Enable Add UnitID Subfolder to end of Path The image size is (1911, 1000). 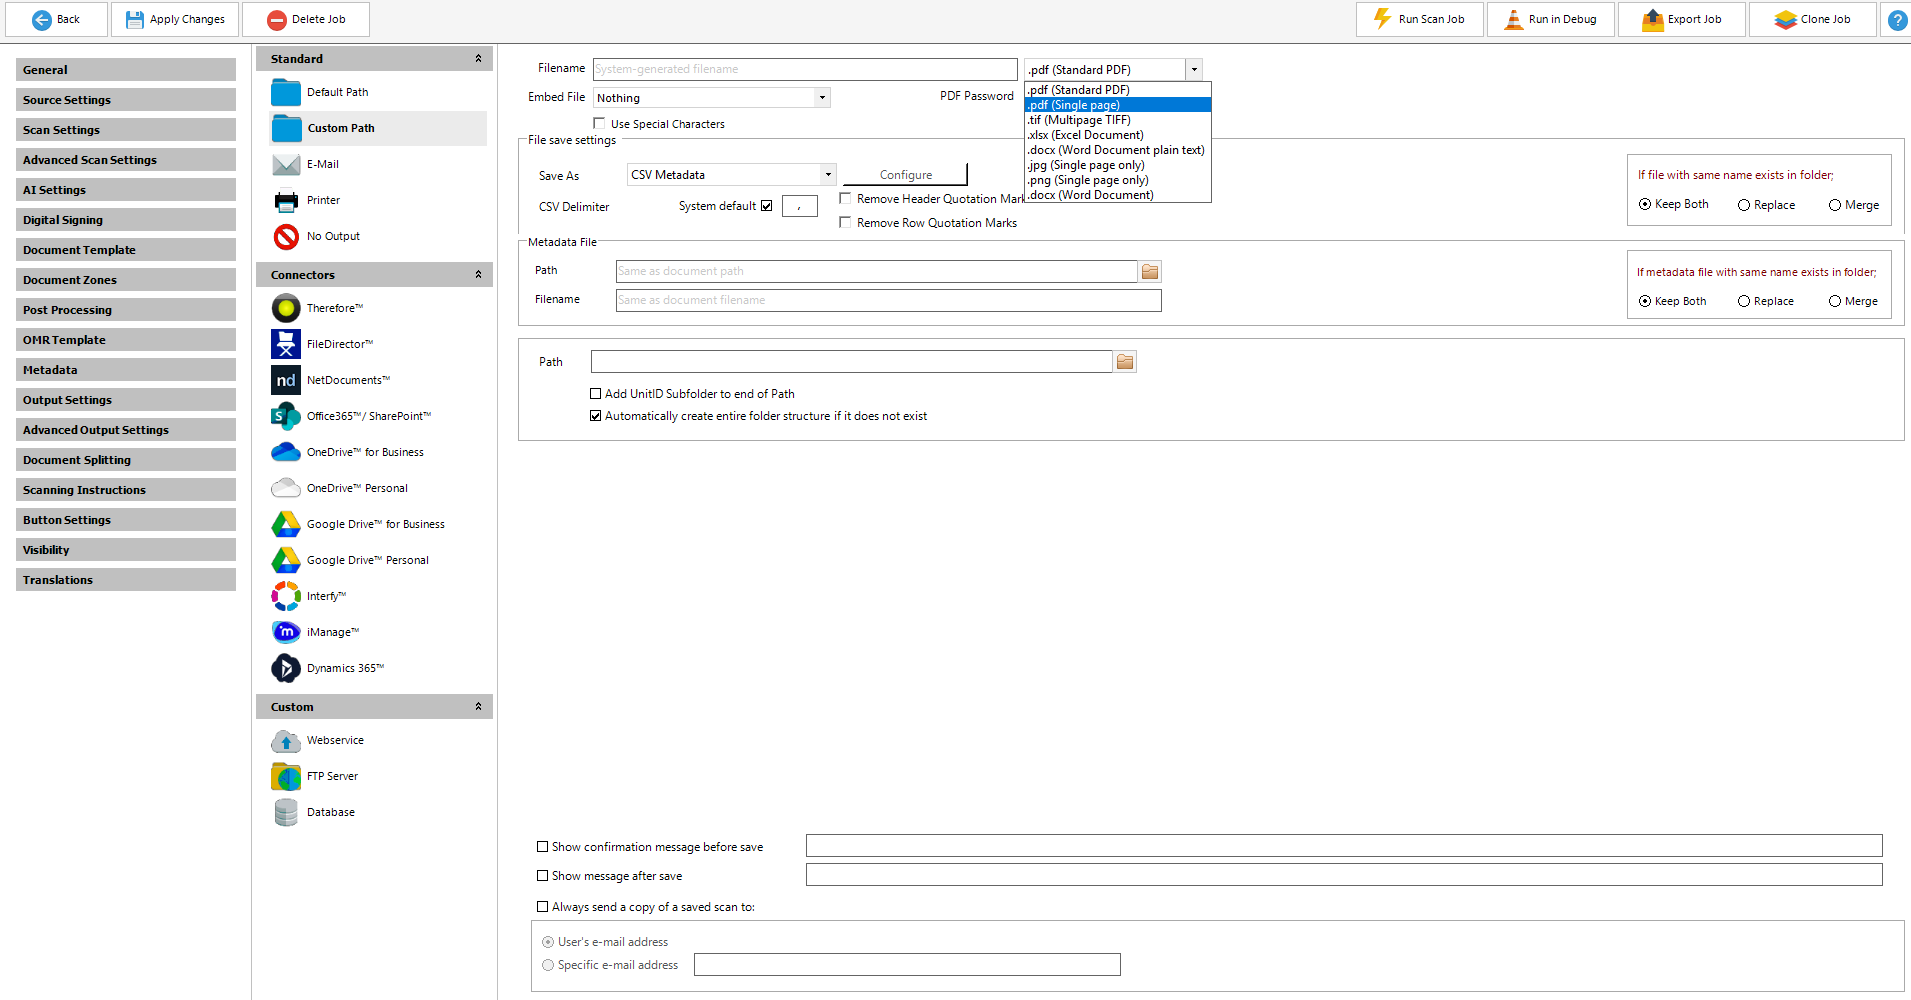pos(596,394)
